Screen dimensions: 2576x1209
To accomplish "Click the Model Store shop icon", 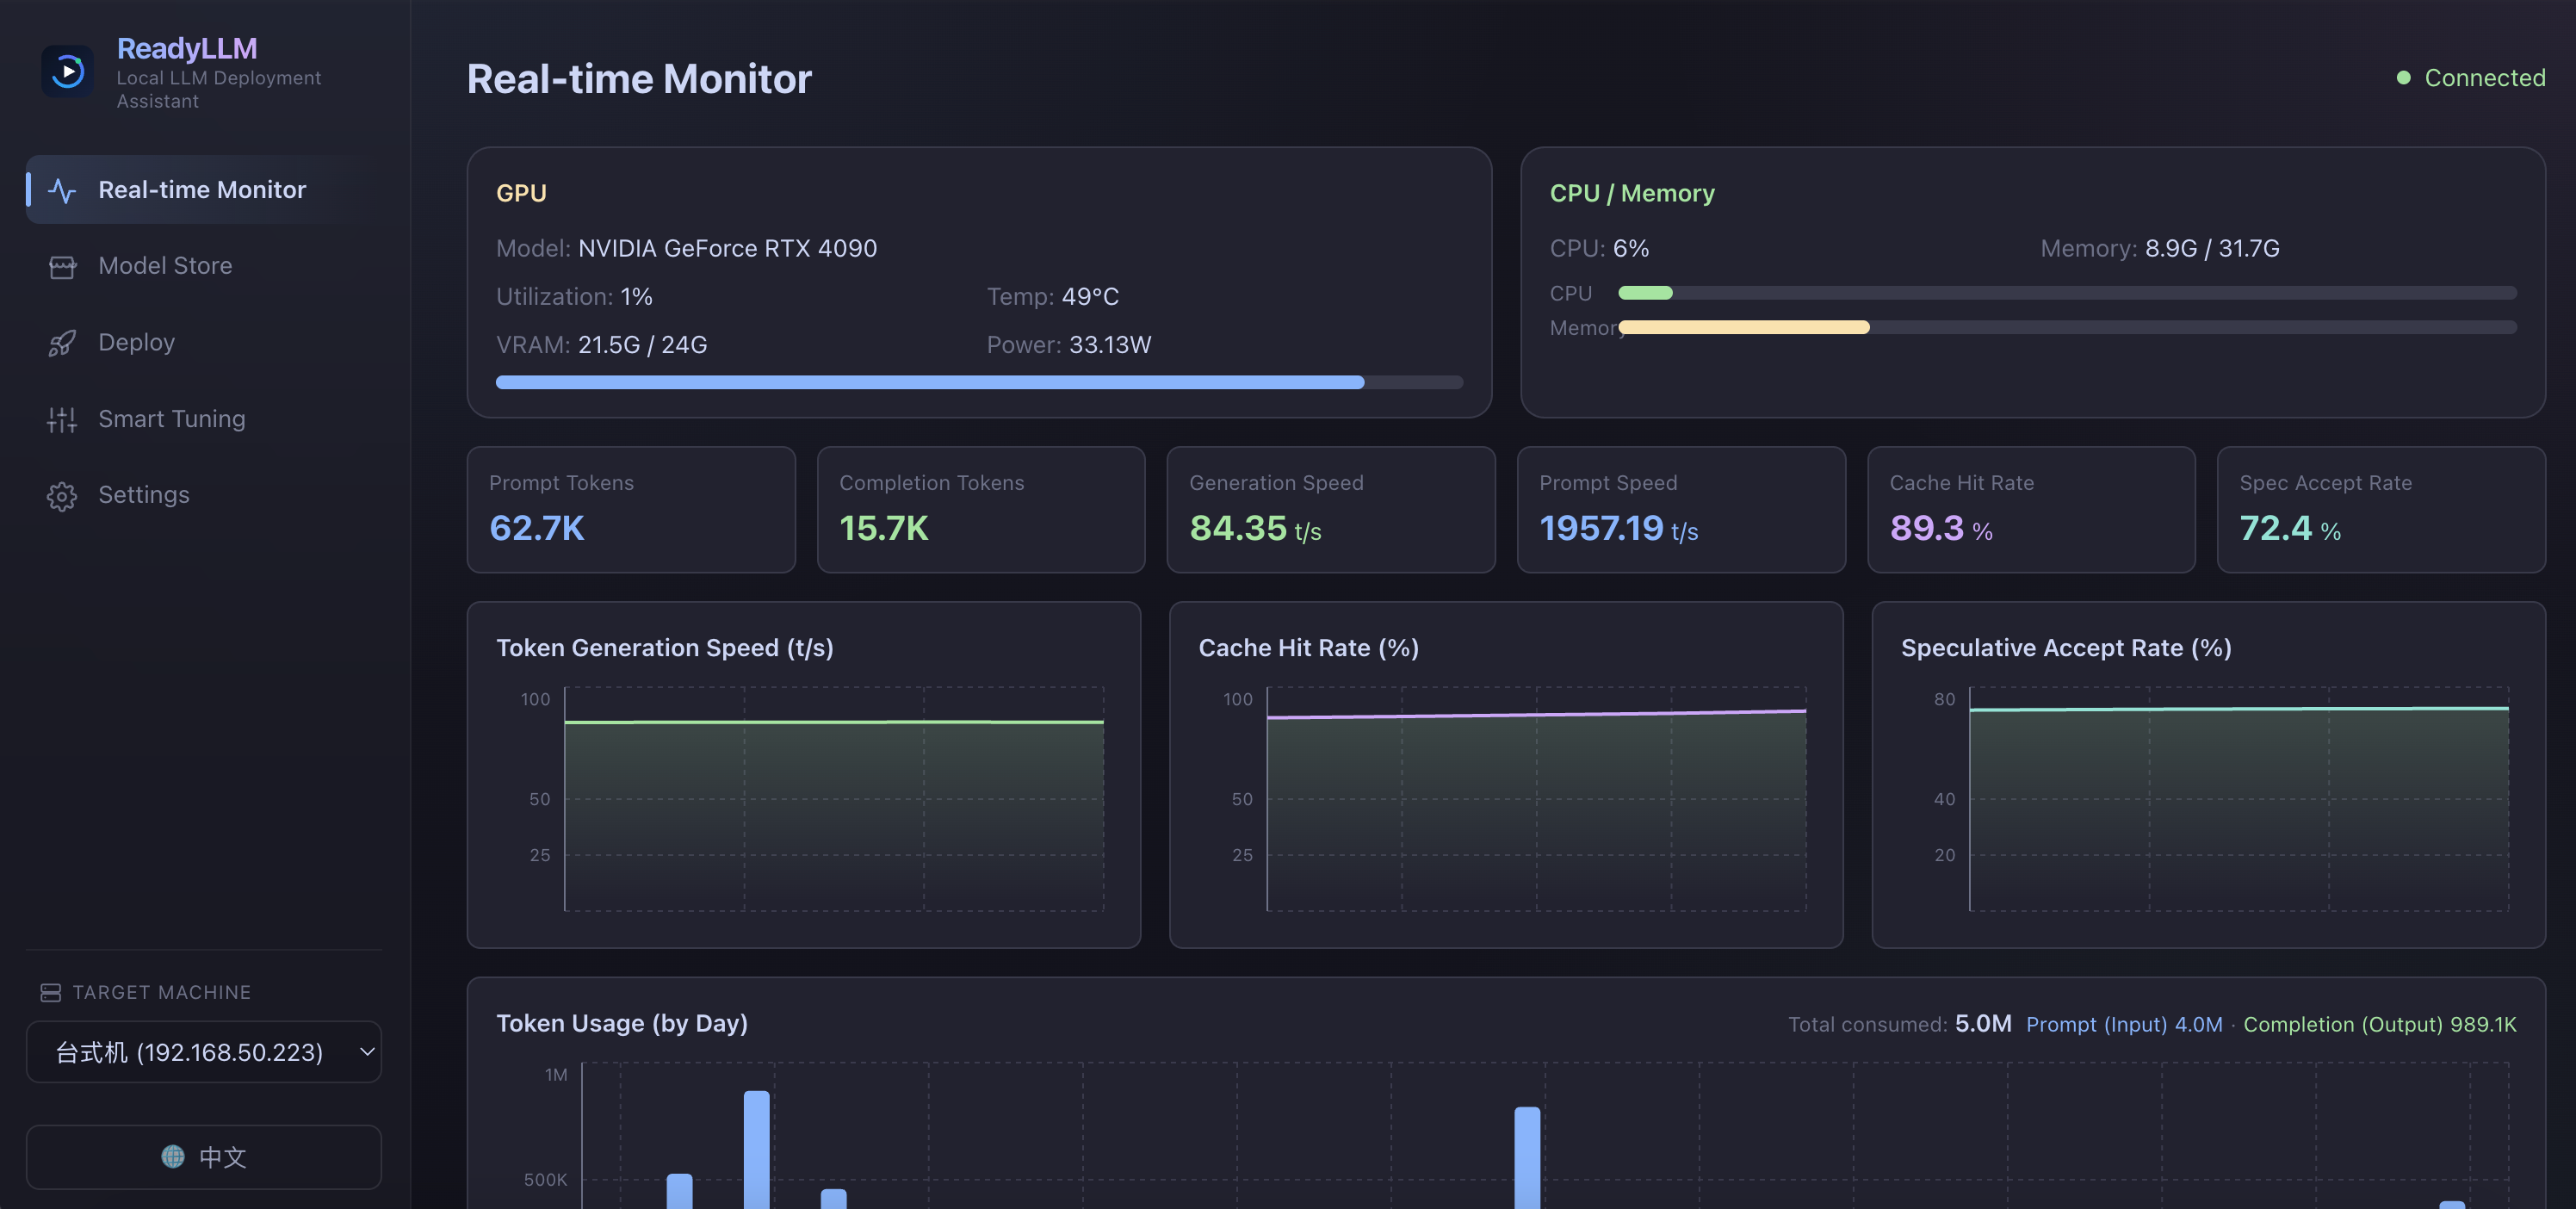I will pyautogui.click(x=62, y=267).
